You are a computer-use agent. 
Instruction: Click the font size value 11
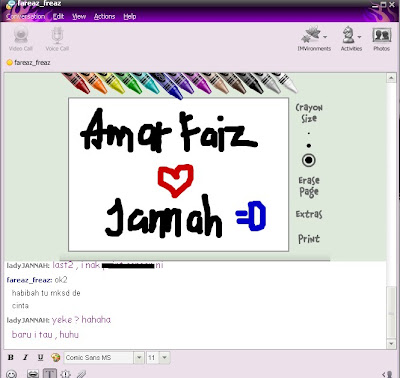[153, 358]
